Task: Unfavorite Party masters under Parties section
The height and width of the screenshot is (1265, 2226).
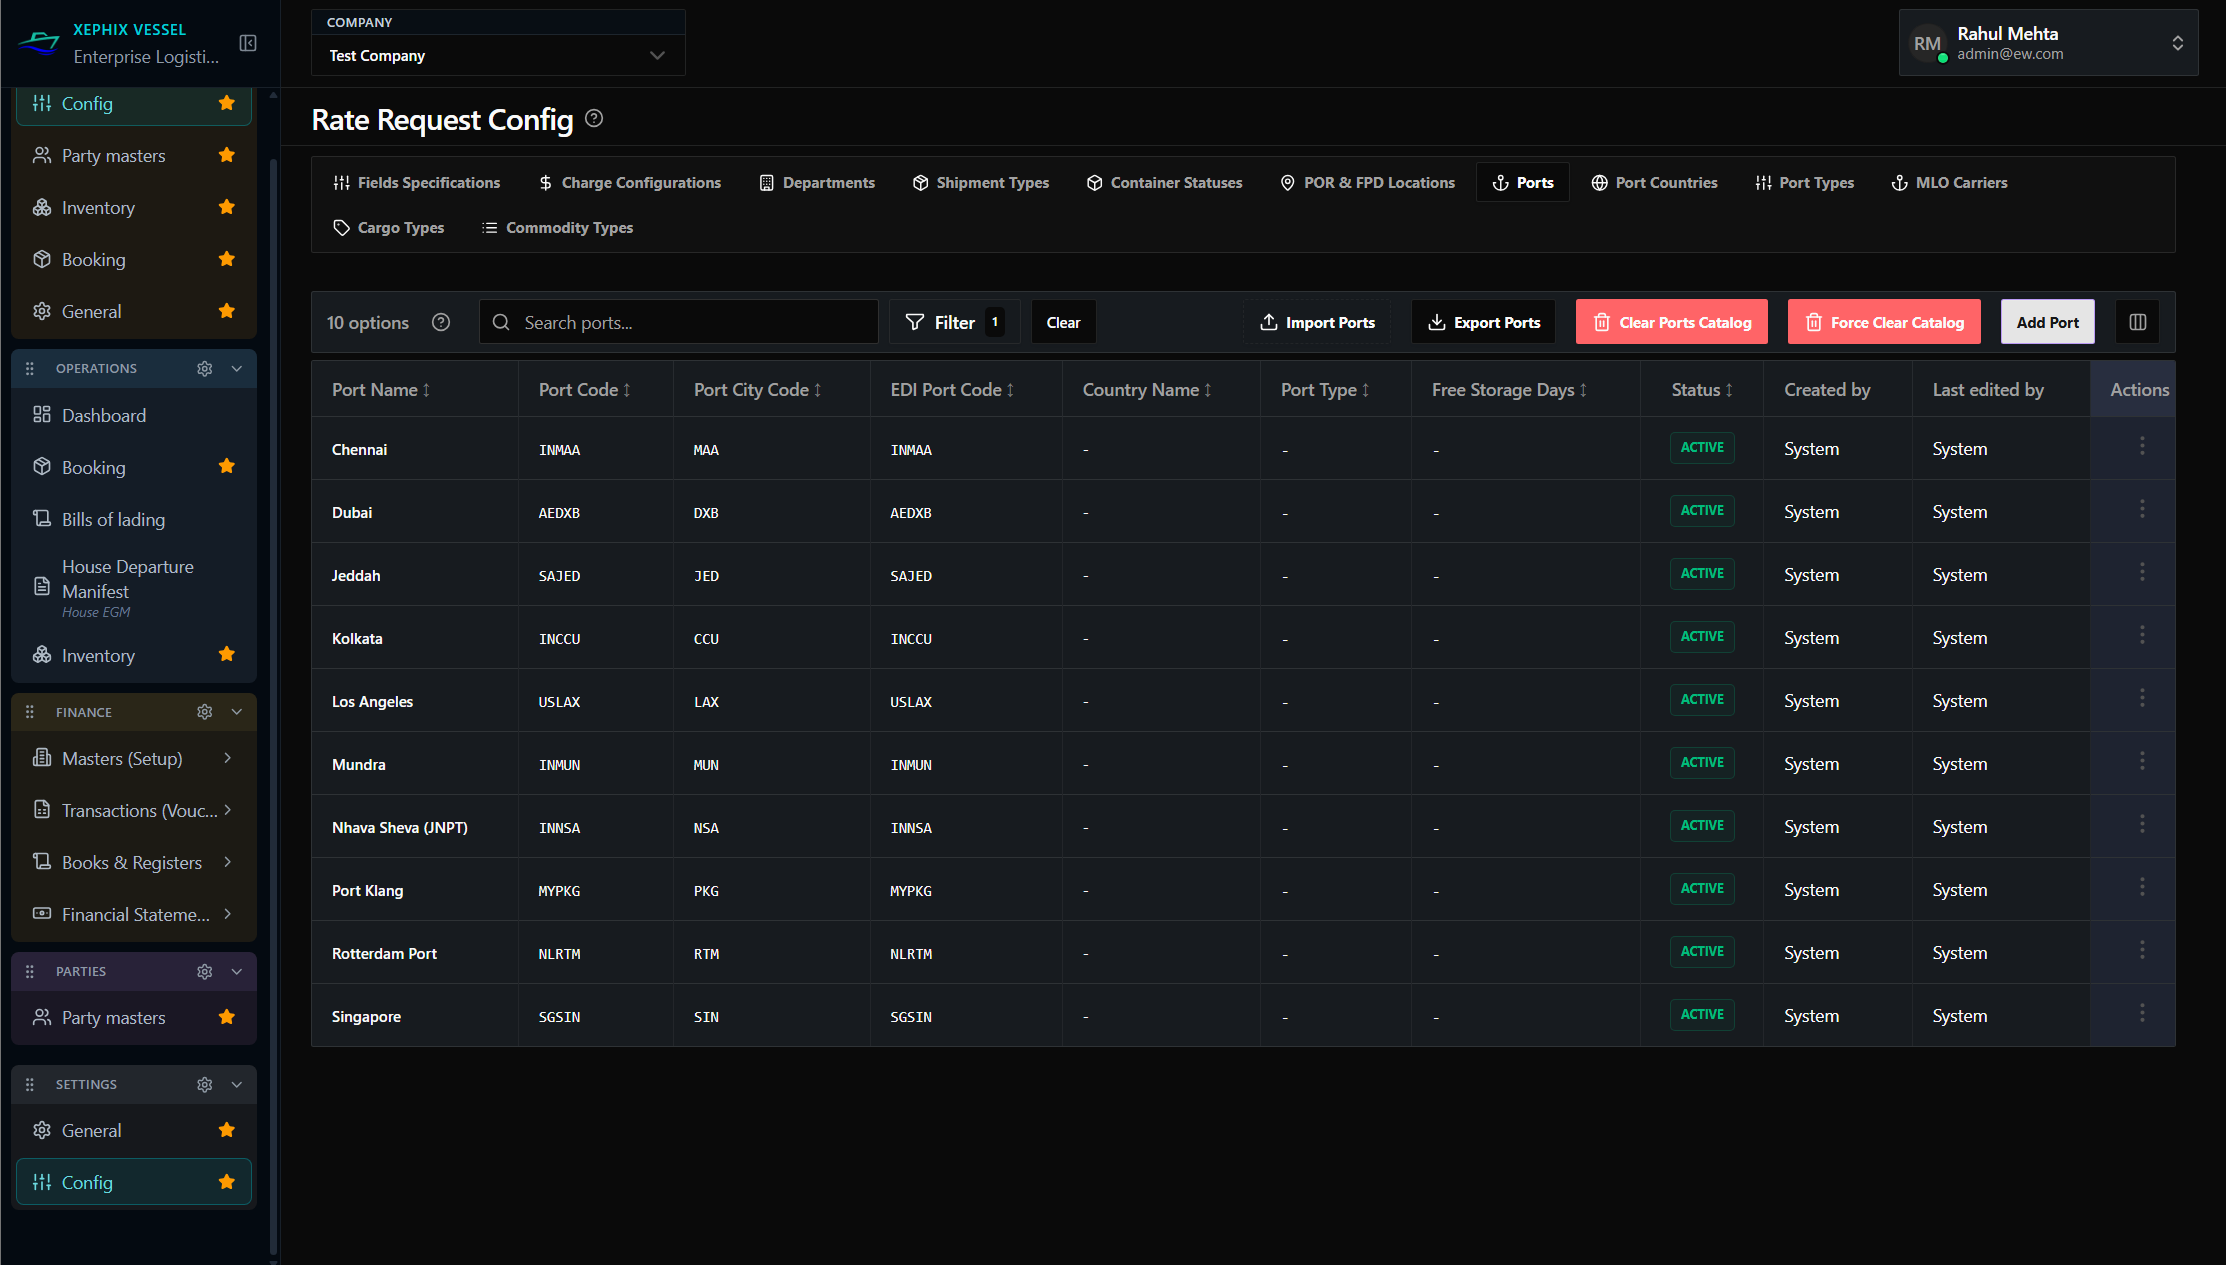Action: [x=227, y=1017]
